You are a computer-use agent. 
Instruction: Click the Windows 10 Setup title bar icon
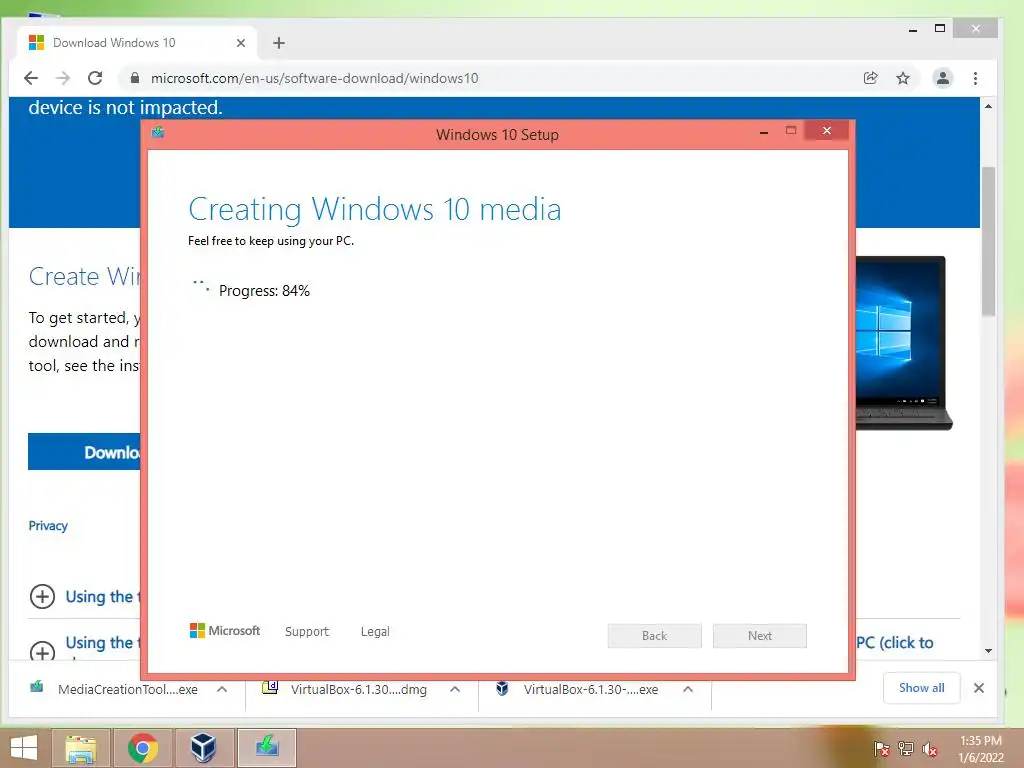click(158, 133)
